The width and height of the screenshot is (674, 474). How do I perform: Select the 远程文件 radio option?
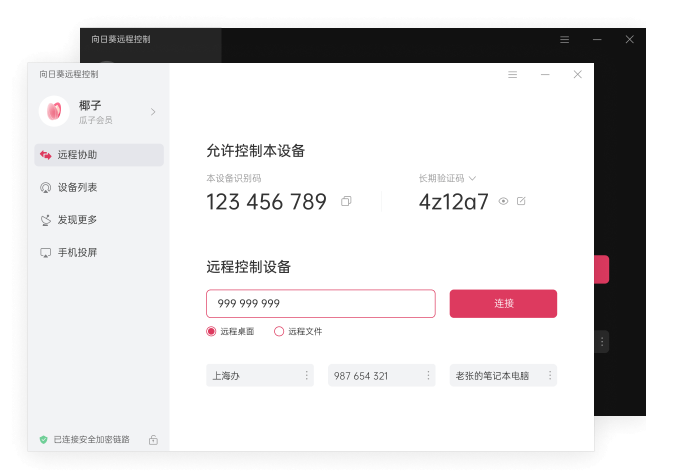point(279,331)
